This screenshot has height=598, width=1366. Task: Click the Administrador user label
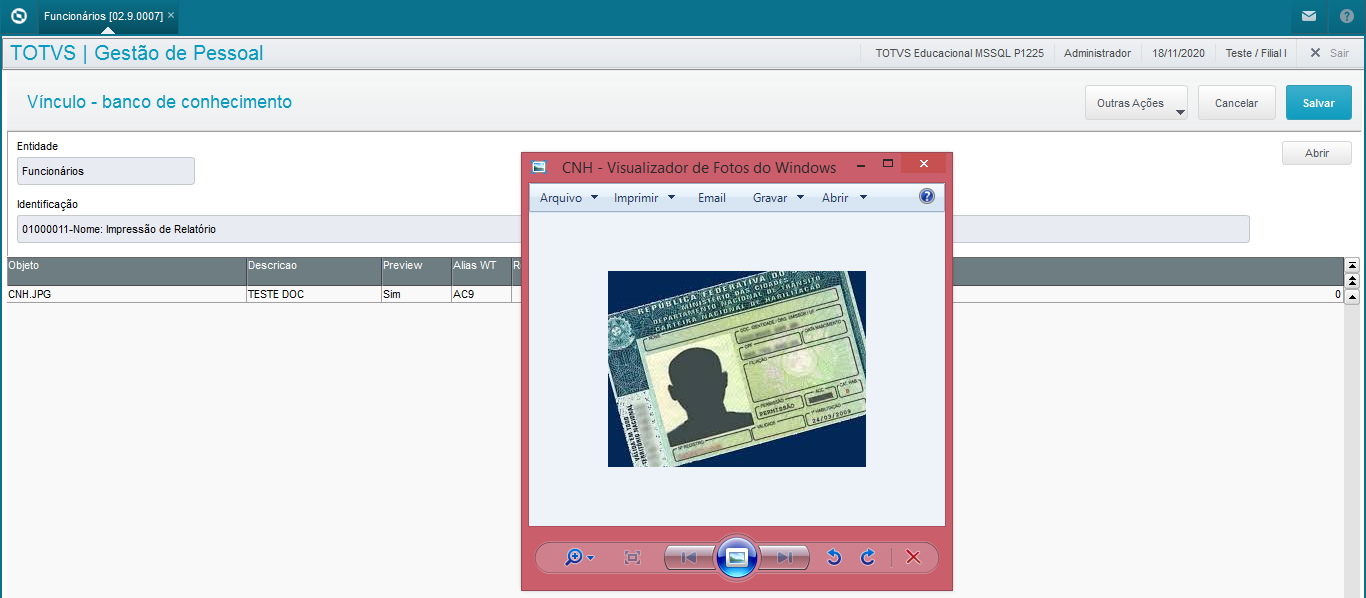tap(1097, 53)
